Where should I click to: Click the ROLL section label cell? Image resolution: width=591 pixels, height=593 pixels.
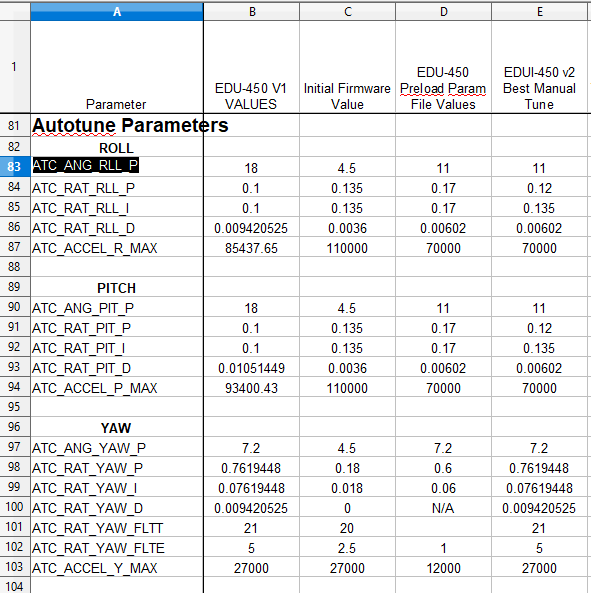[117, 147]
